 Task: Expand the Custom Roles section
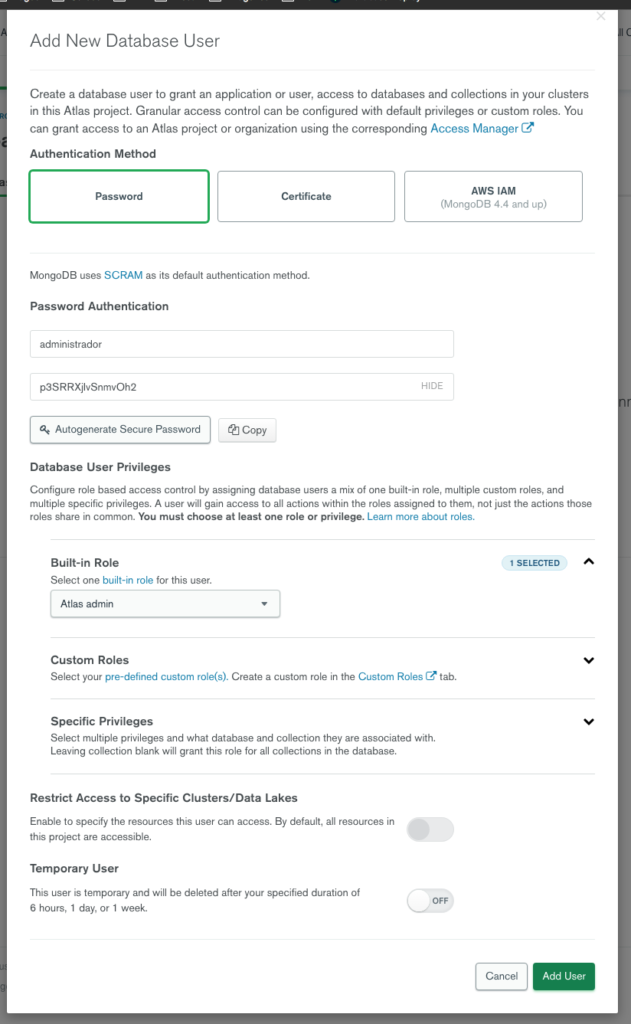tap(589, 660)
